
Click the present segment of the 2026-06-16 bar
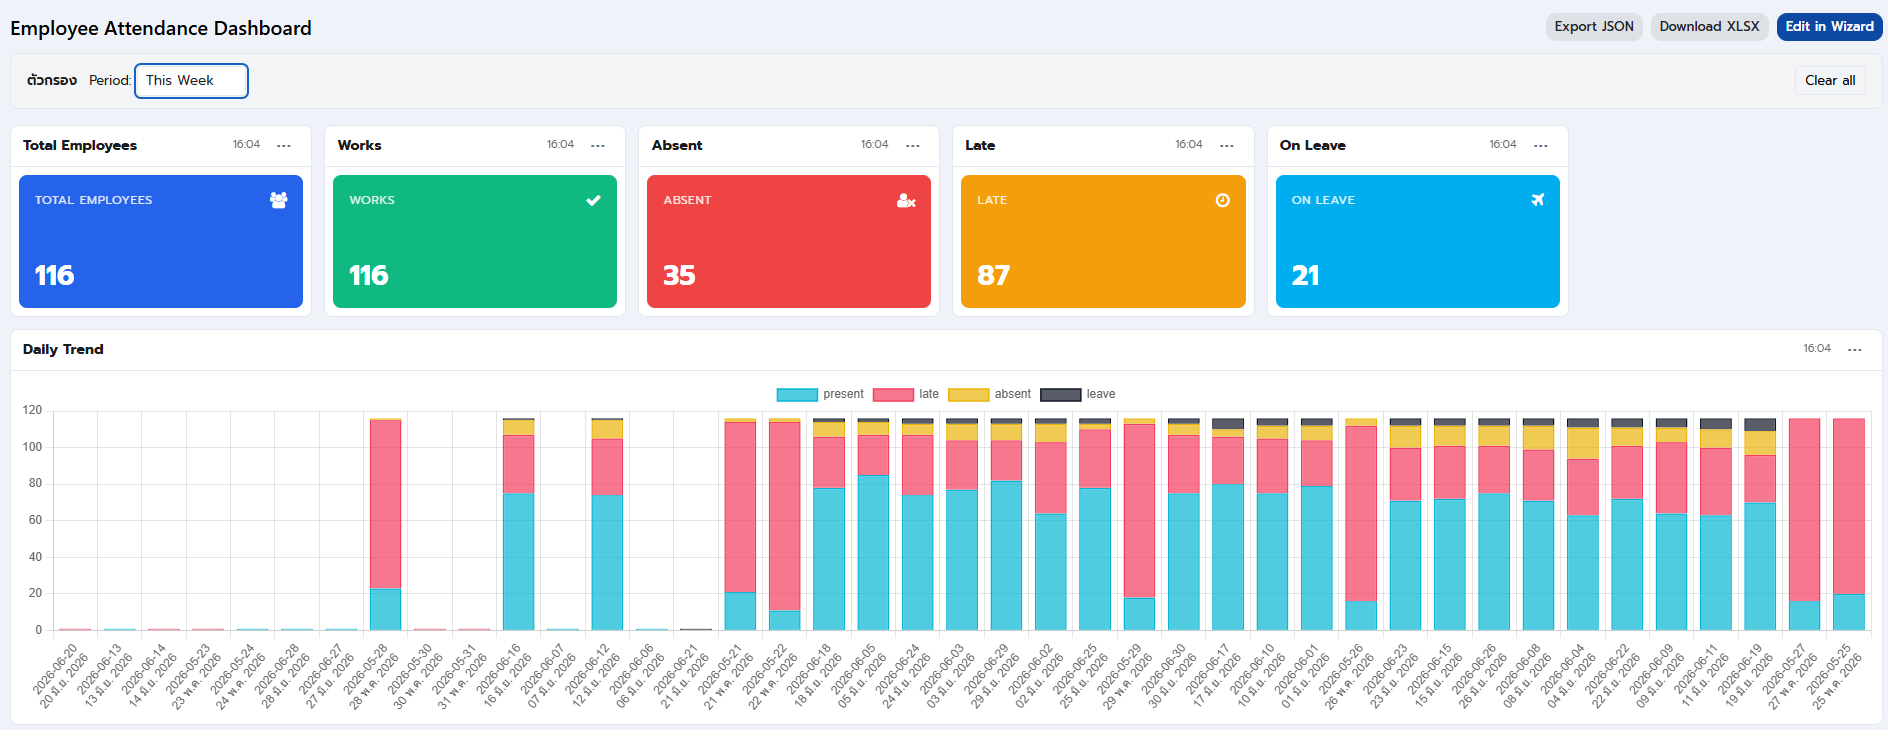click(x=519, y=562)
